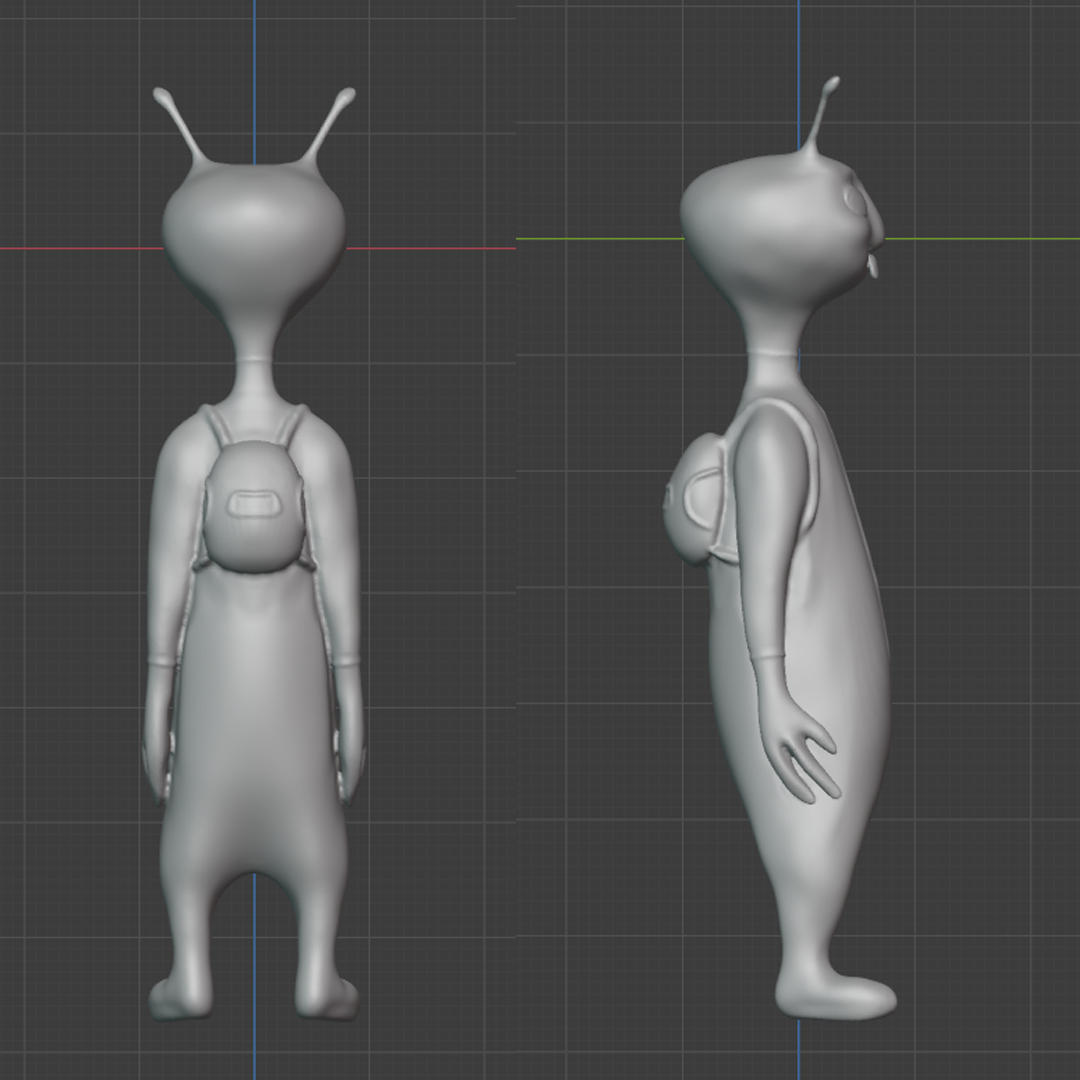The width and height of the screenshot is (1080, 1080).
Task: Select the eye socket in the side view
Action: [x=850, y=195]
